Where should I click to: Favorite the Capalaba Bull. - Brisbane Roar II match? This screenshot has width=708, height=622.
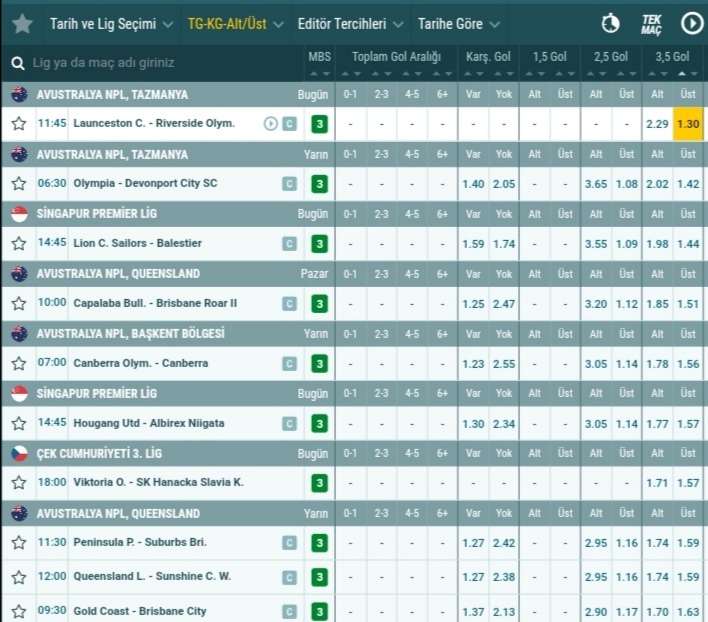19,303
